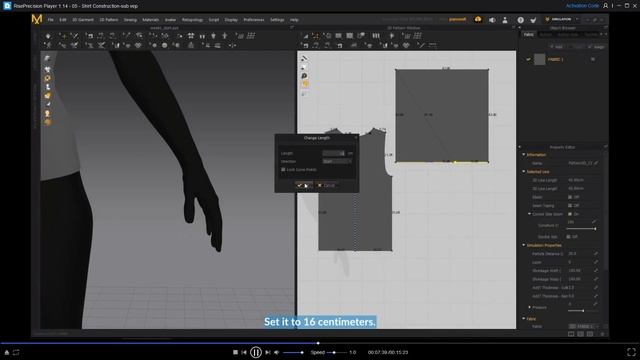The height and width of the screenshot is (360, 640).
Task: Select the Fabric tab in Object Browser
Action: [529, 35]
